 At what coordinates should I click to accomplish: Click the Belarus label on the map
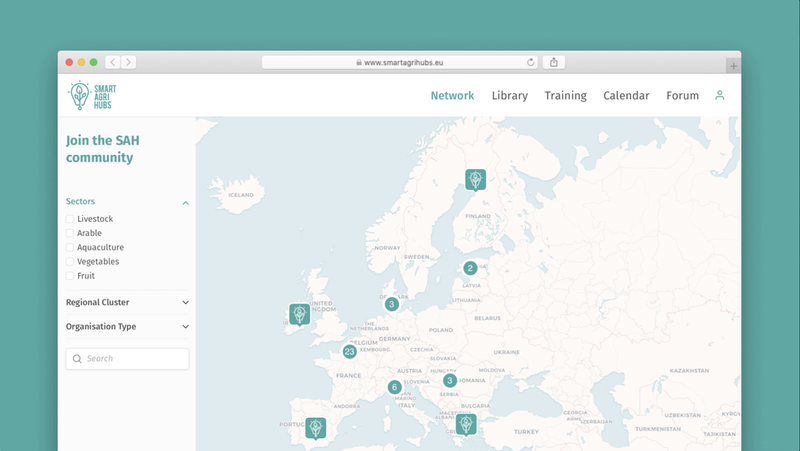tap(487, 318)
